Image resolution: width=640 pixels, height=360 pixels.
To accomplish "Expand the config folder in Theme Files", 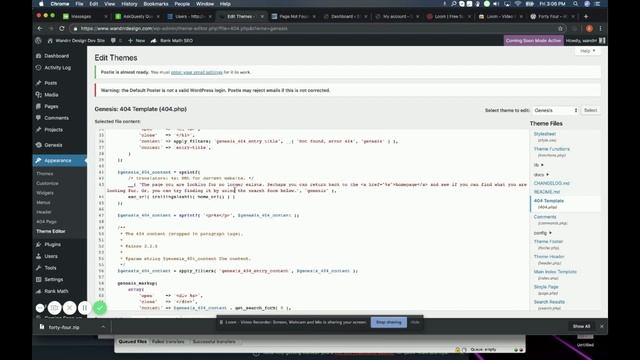I will point(543,233).
